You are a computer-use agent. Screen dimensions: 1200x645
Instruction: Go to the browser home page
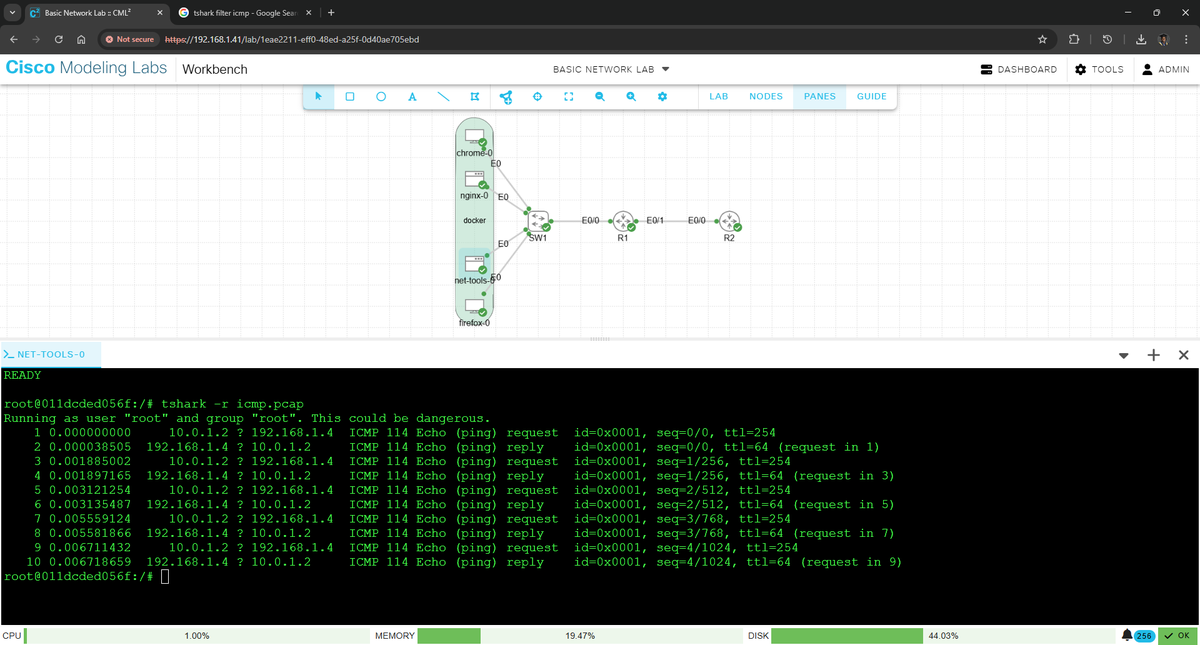pyautogui.click(x=82, y=39)
